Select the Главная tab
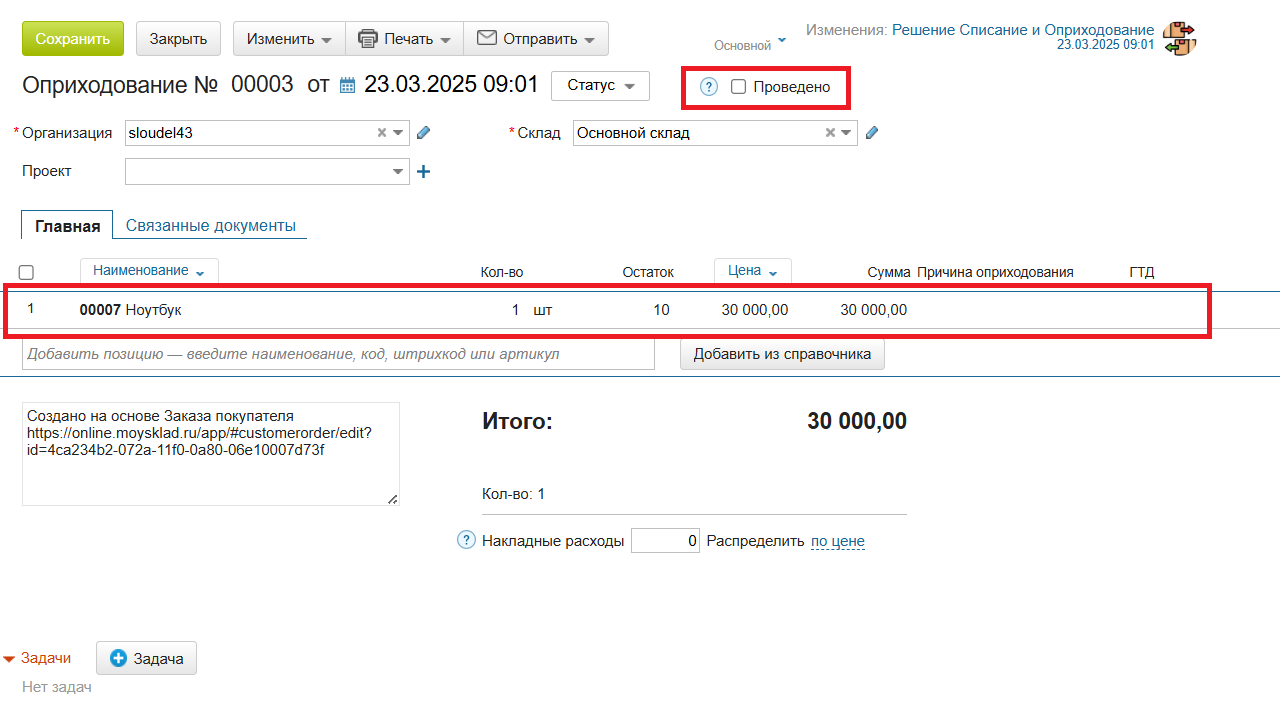The height and width of the screenshot is (720, 1280). point(67,226)
